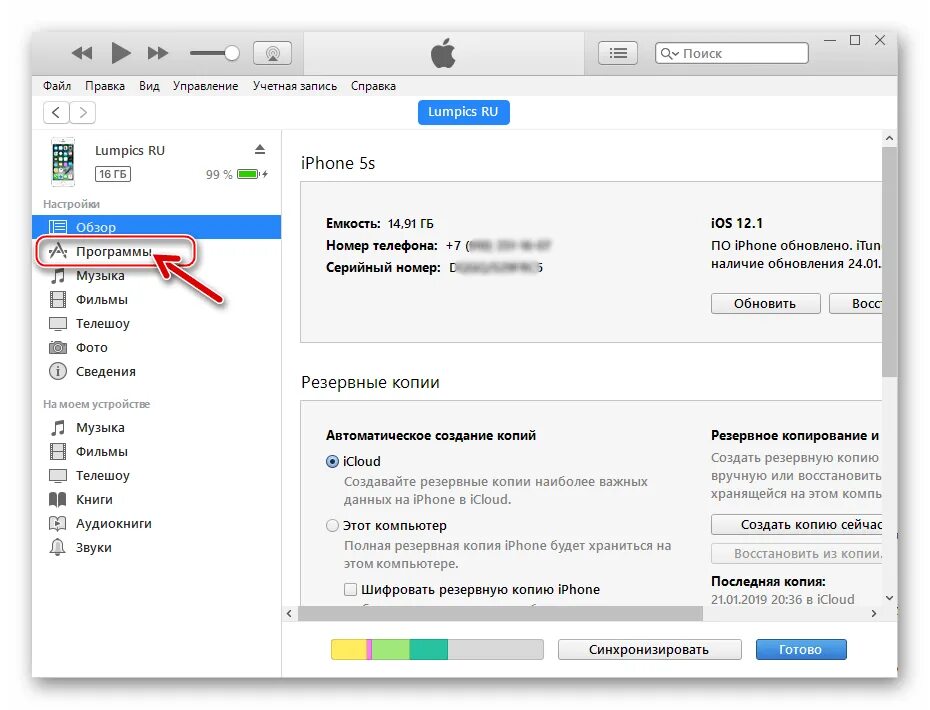Click the Аудиокниги icon
Screen dimensions: 930x710
[x=58, y=524]
